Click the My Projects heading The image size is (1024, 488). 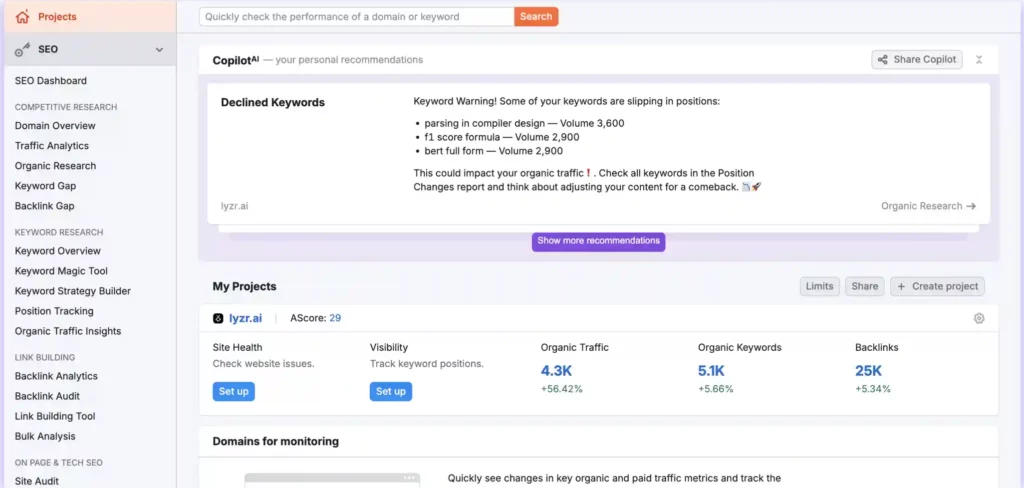[244, 286]
